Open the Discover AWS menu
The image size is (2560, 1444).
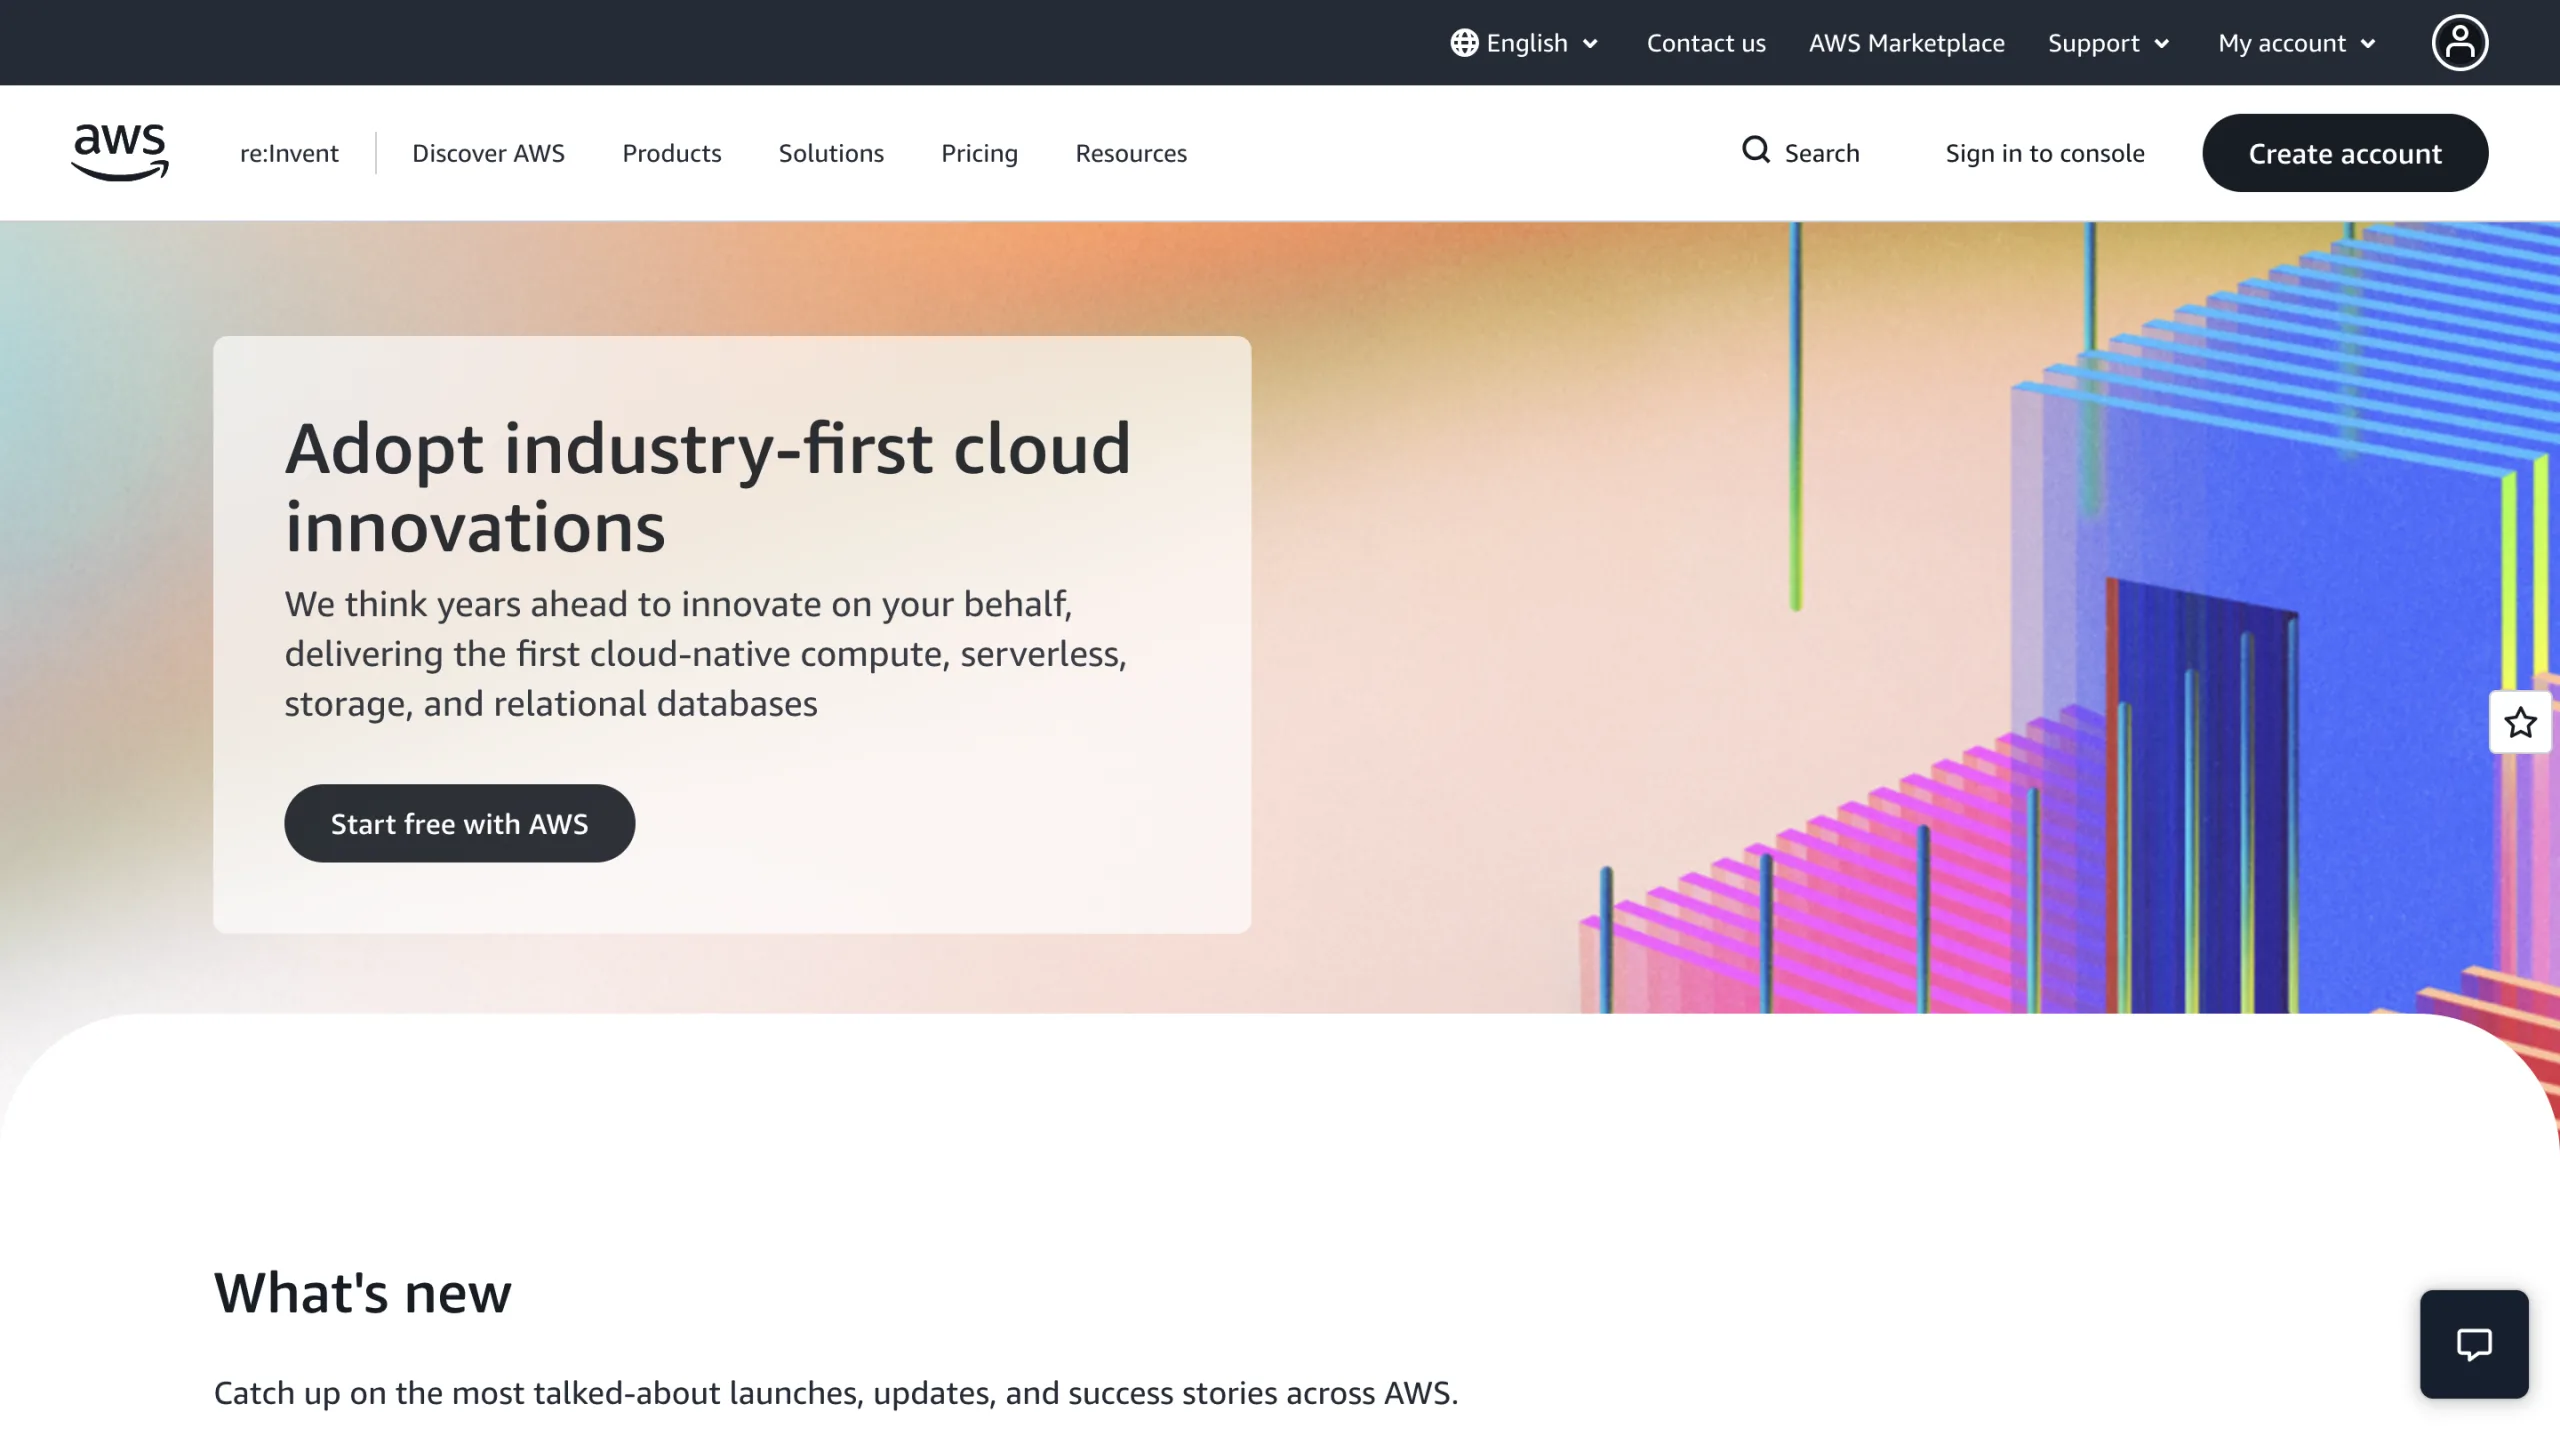click(x=488, y=153)
